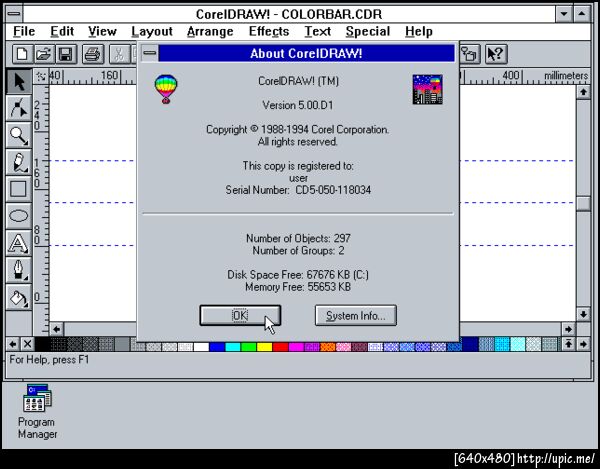Click the context help arrow-question icon
The height and width of the screenshot is (469, 600).
[x=496, y=54]
